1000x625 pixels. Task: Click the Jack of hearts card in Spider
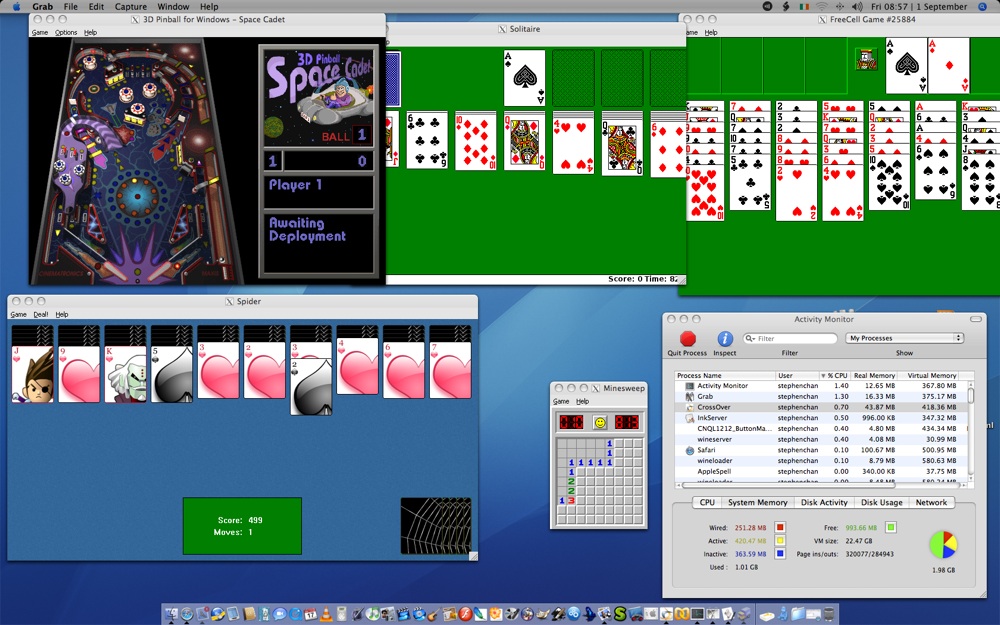(x=33, y=374)
